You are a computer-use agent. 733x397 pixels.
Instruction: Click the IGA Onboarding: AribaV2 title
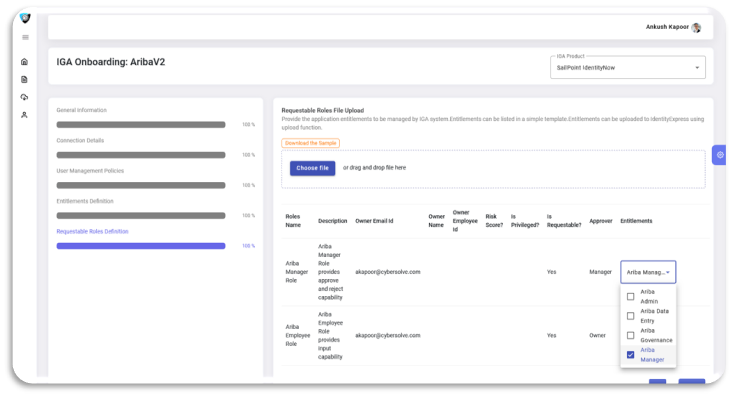[x=111, y=62]
